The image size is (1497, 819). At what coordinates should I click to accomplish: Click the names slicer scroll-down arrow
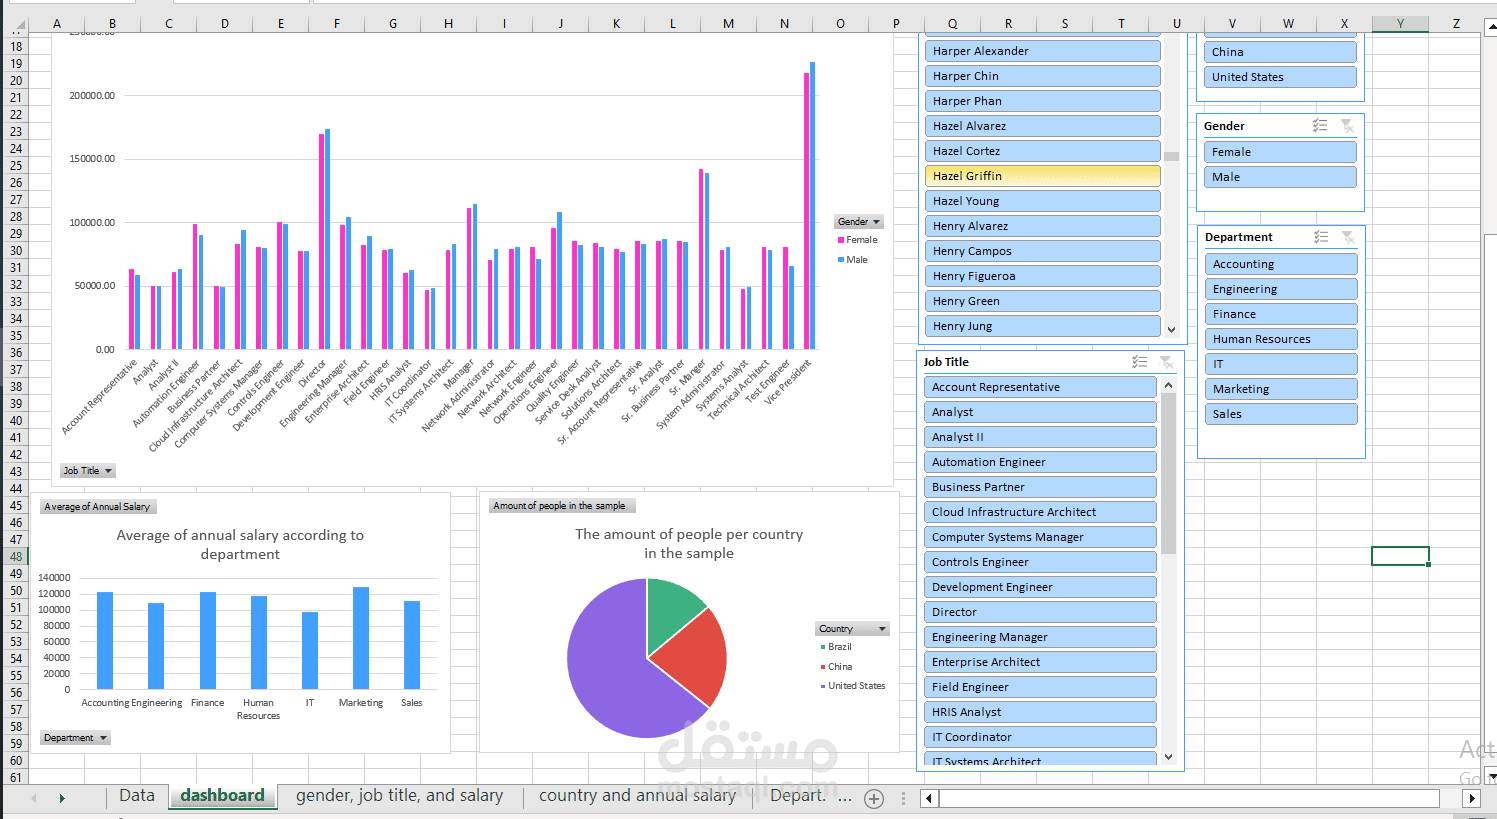(1171, 328)
